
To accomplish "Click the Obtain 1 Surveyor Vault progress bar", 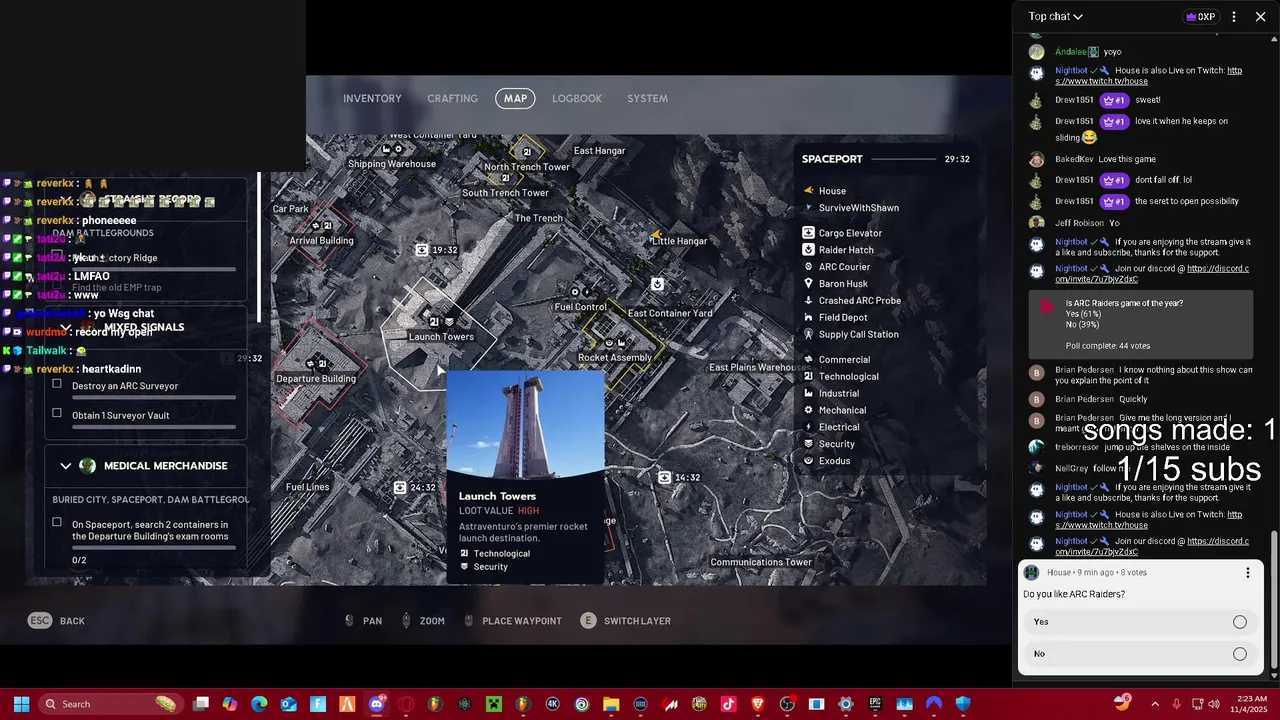I will pos(154,427).
